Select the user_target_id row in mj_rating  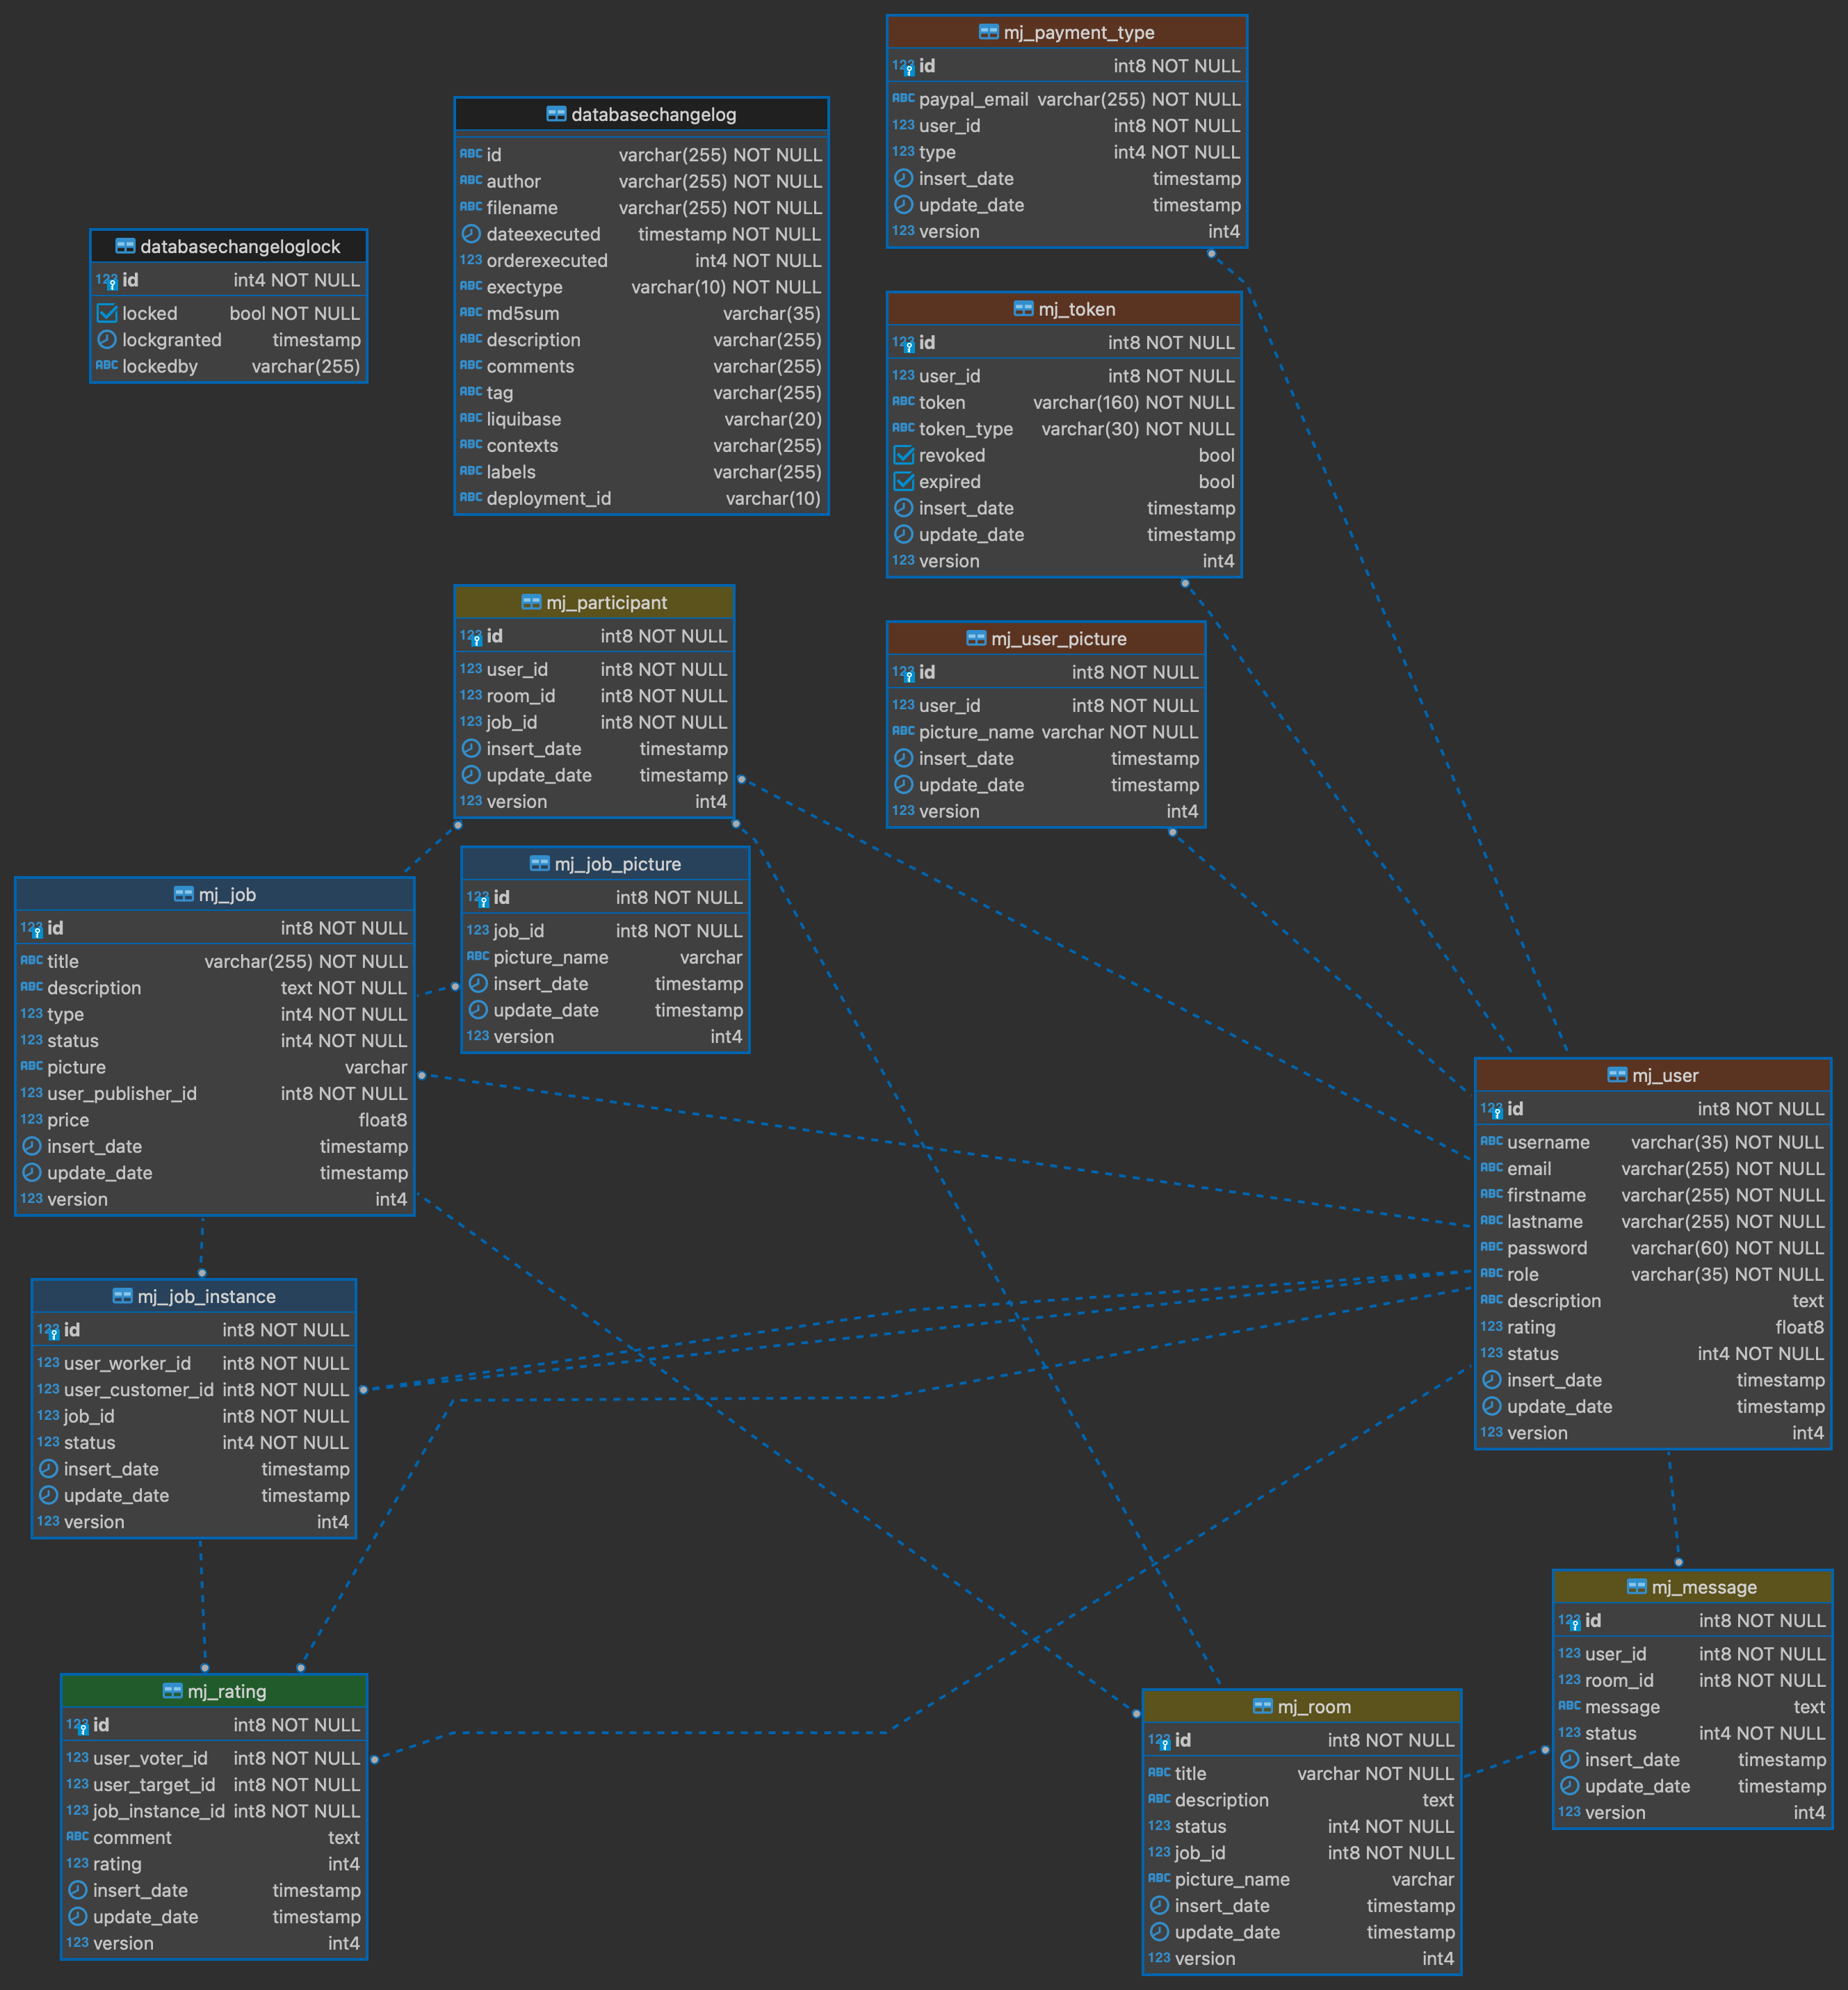(214, 1784)
